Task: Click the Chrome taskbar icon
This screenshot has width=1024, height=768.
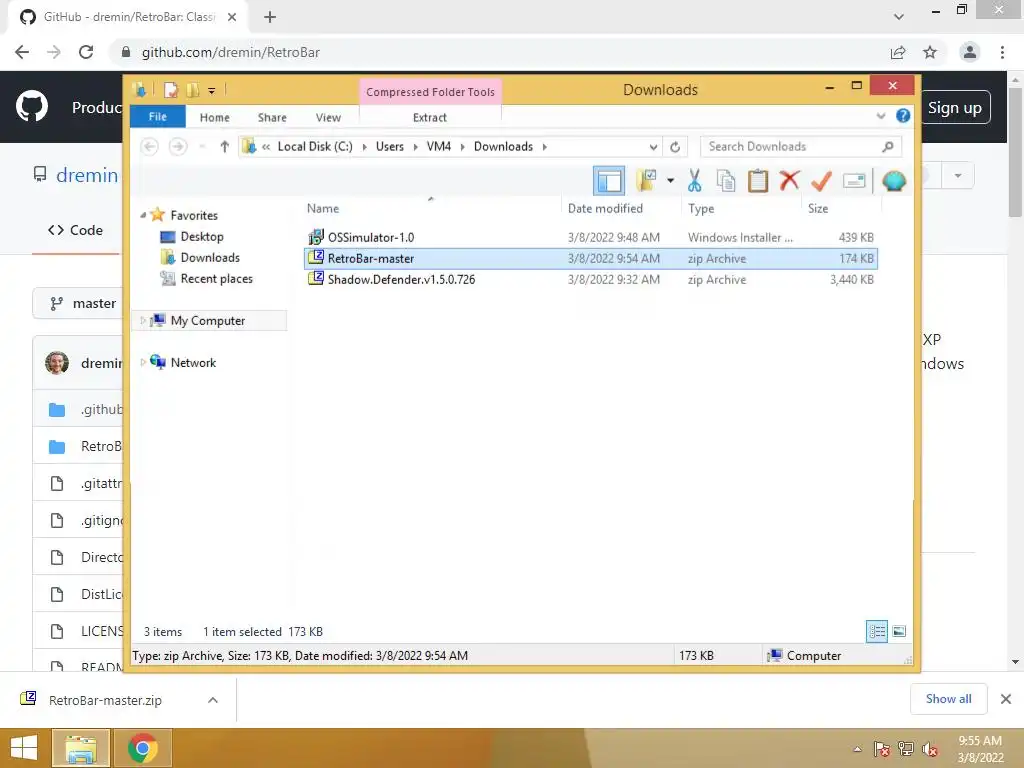Action: 142,748
